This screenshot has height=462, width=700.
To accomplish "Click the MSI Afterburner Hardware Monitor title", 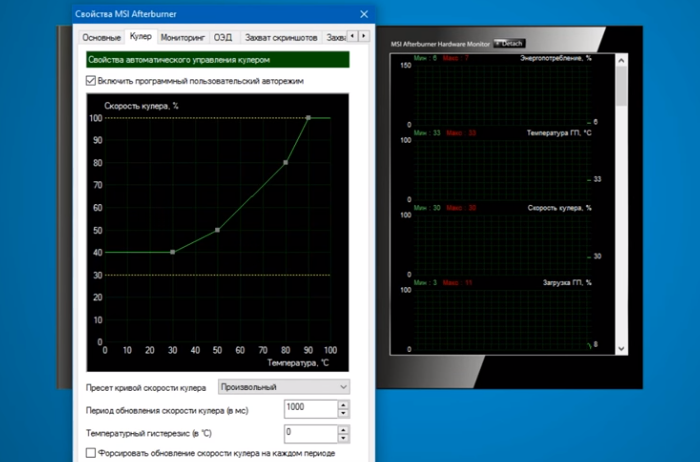I will 440,44.
